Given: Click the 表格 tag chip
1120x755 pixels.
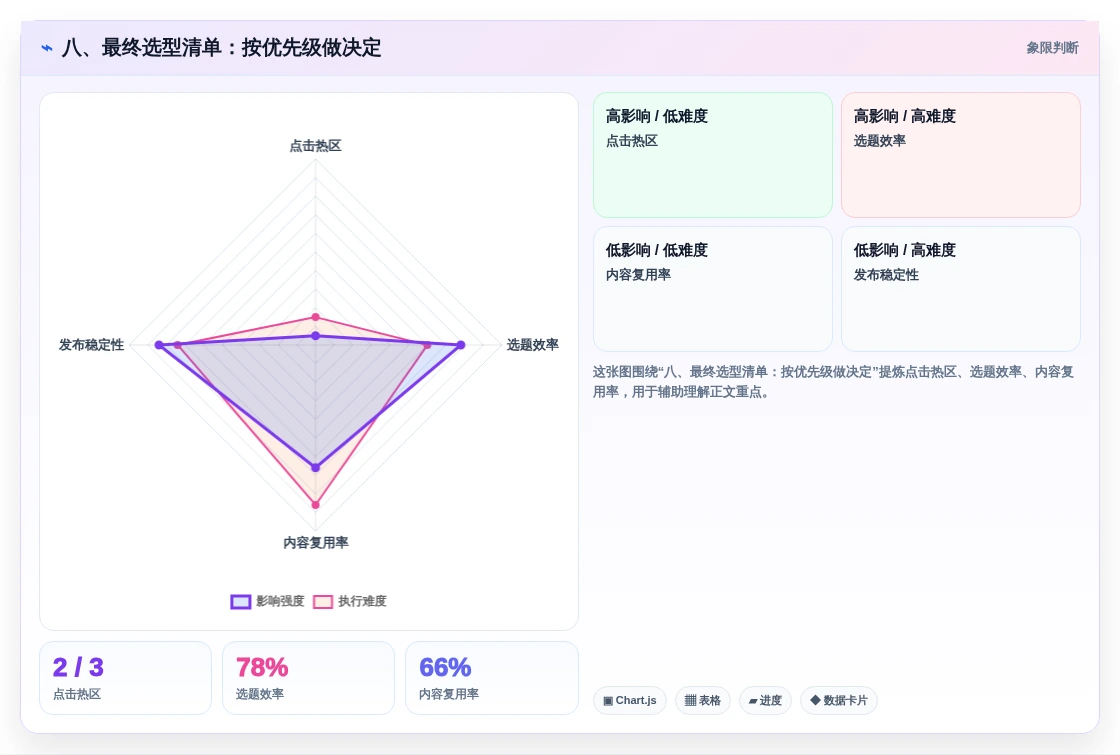Looking at the screenshot, I should click(703, 700).
